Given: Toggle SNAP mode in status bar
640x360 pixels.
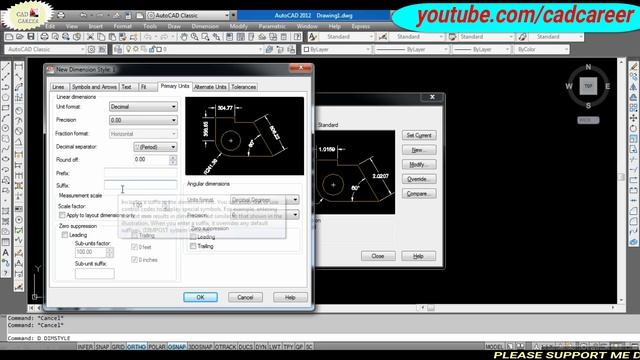Looking at the screenshot, I should [x=102, y=347].
